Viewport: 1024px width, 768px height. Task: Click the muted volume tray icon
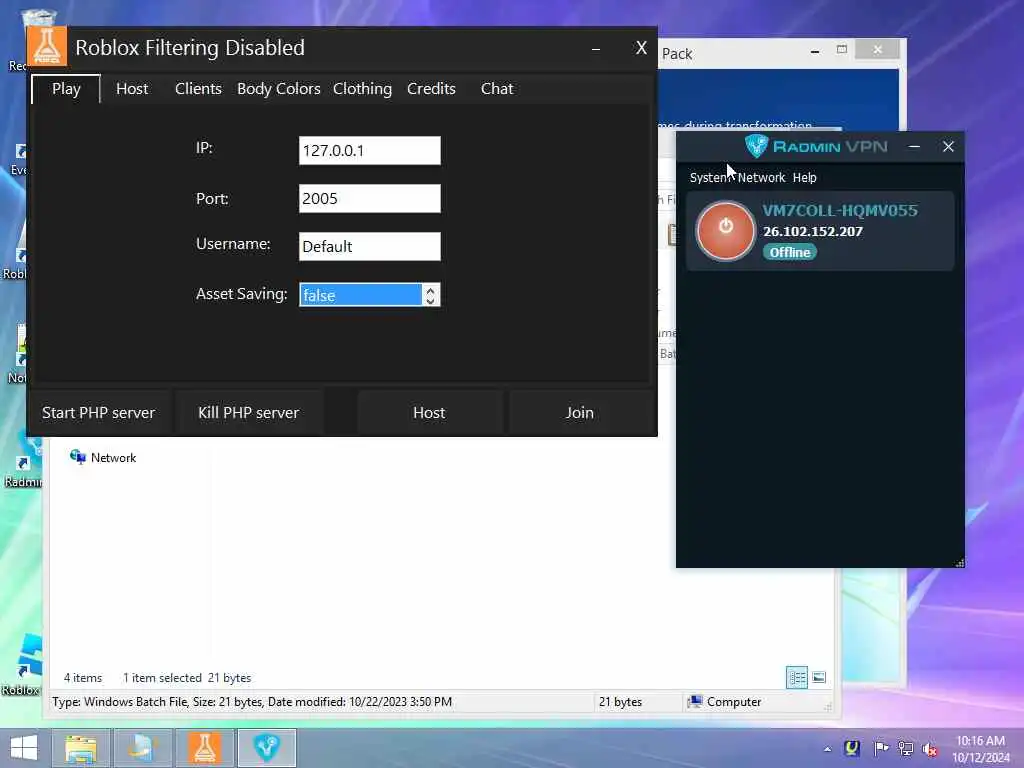(931, 748)
